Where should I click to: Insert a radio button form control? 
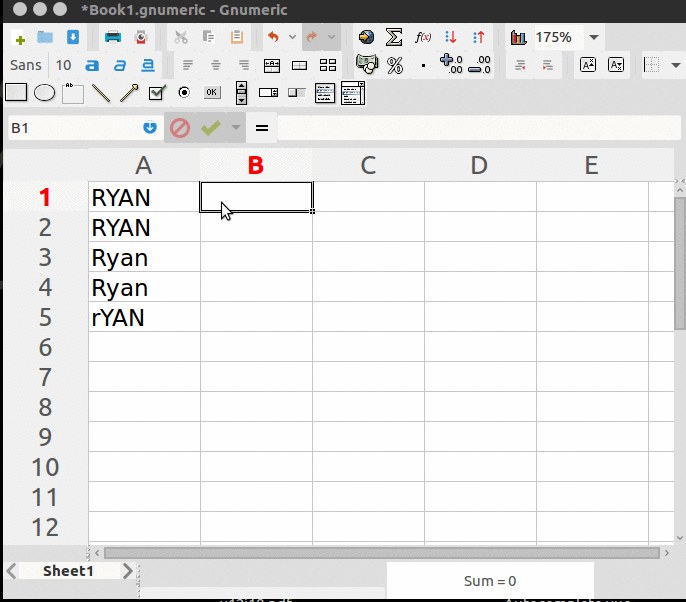click(x=184, y=93)
